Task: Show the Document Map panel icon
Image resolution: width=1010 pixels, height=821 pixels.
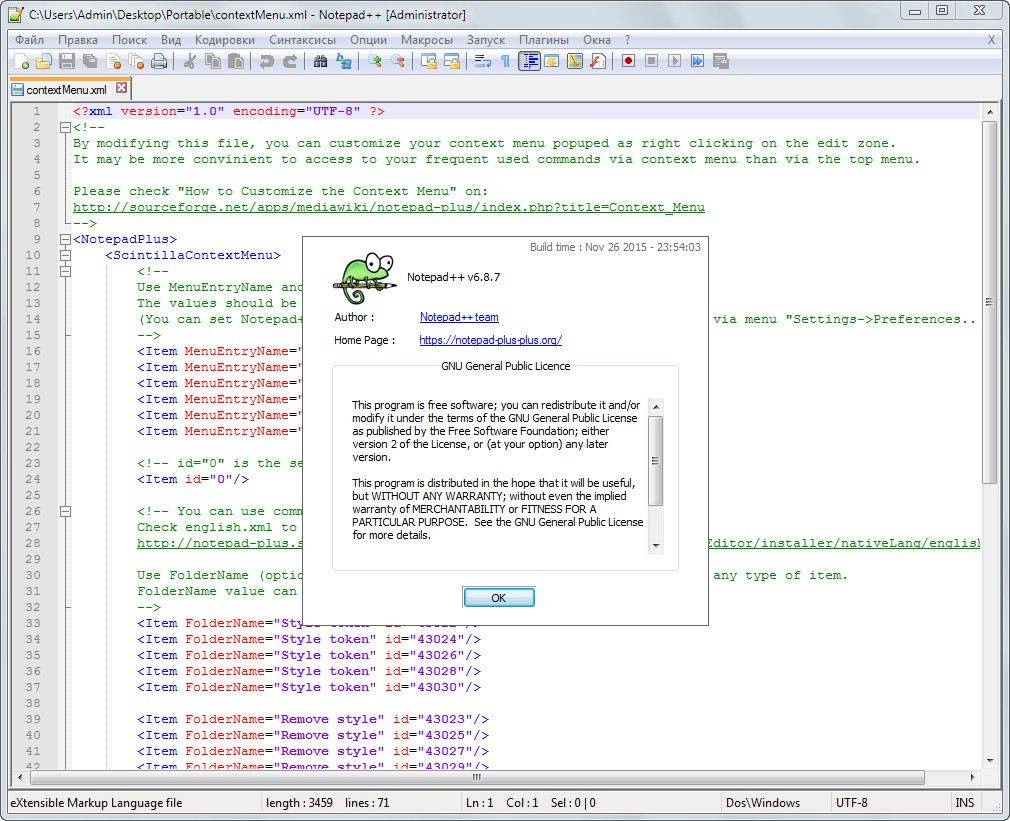Action: [x=575, y=61]
